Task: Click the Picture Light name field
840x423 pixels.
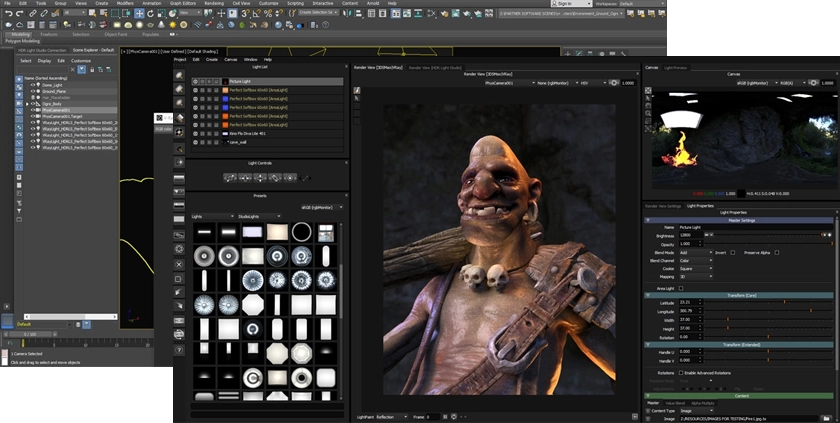Action: point(755,228)
